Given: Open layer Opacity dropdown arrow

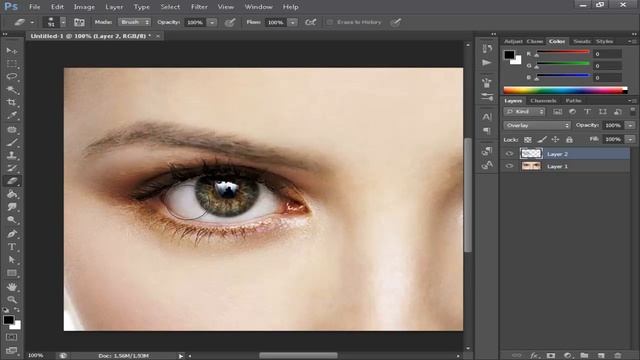Looking at the screenshot, I should (631, 125).
